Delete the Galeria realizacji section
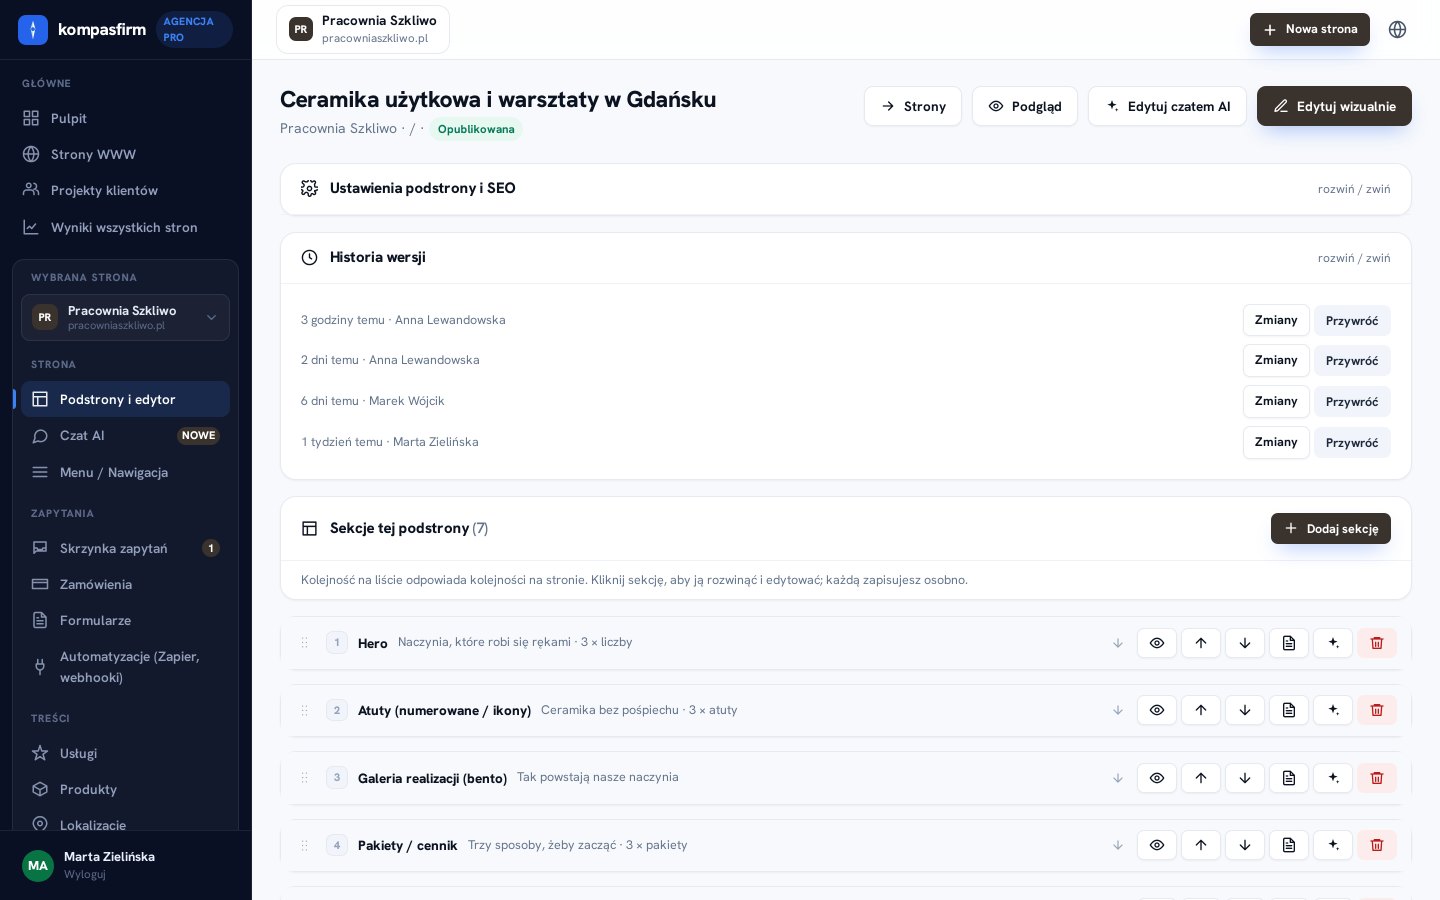The image size is (1440, 900). click(1376, 778)
